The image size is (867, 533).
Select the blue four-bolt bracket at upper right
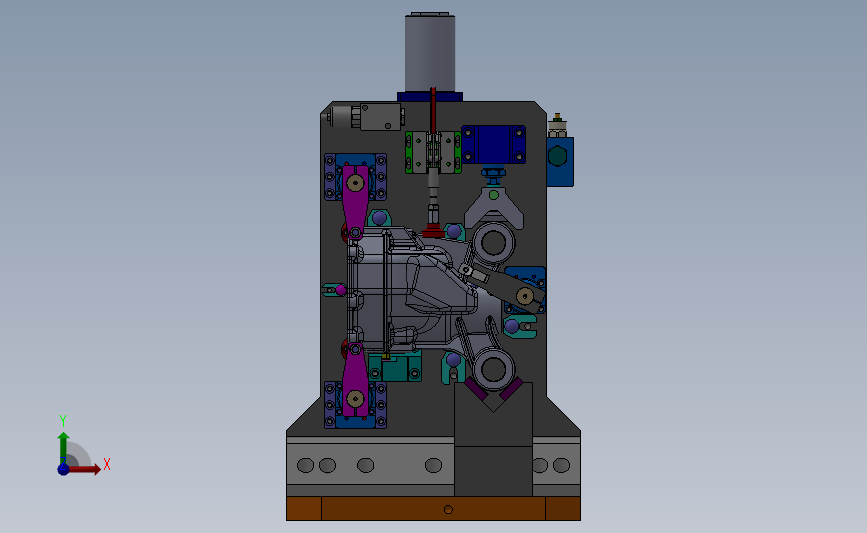tap(493, 144)
